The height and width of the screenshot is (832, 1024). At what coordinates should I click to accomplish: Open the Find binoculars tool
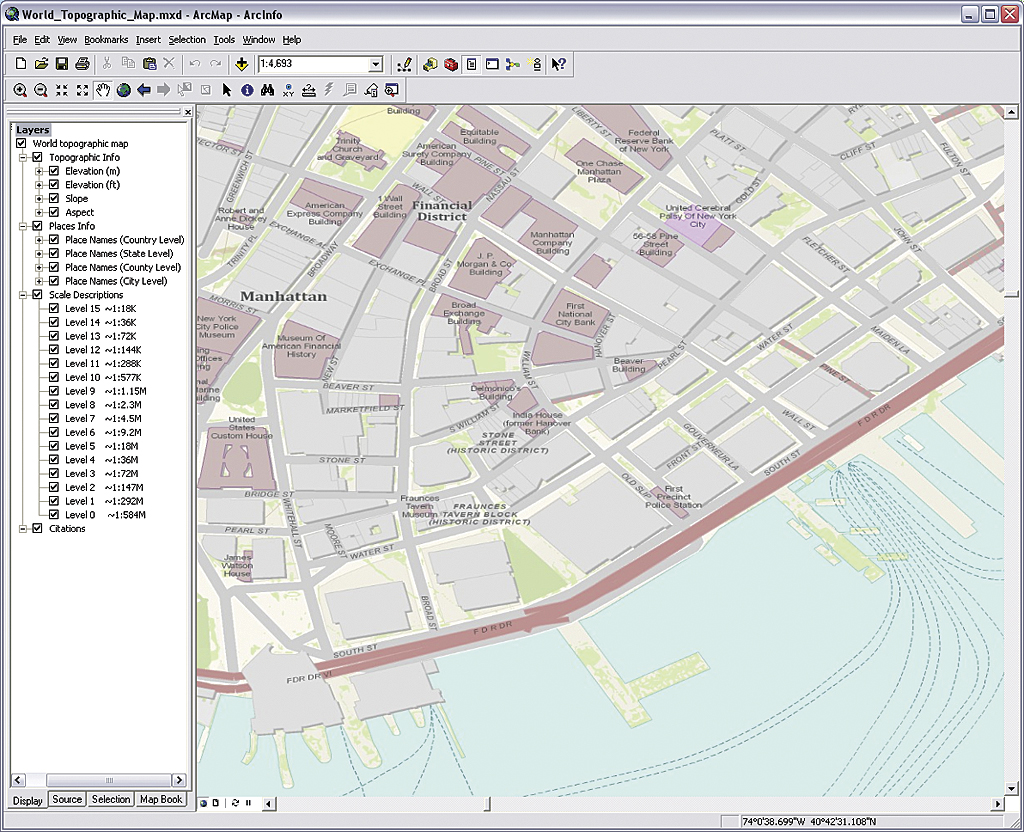pos(268,90)
